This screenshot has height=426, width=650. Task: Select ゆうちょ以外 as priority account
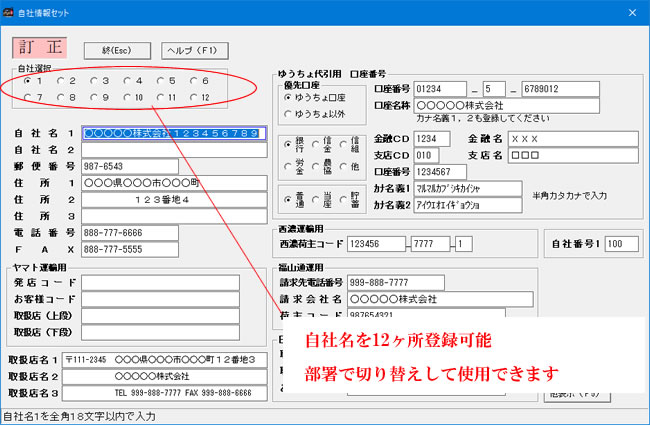pos(288,115)
